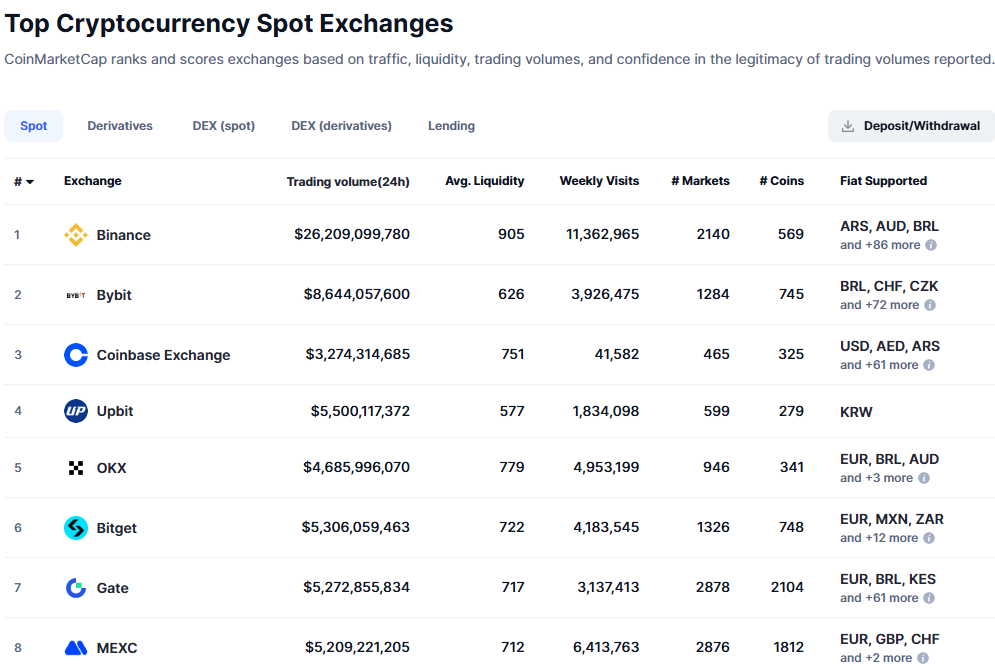The width and height of the screenshot is (995, 670).
Task: Click the Bybit logo icon
Action: point(76,295)
